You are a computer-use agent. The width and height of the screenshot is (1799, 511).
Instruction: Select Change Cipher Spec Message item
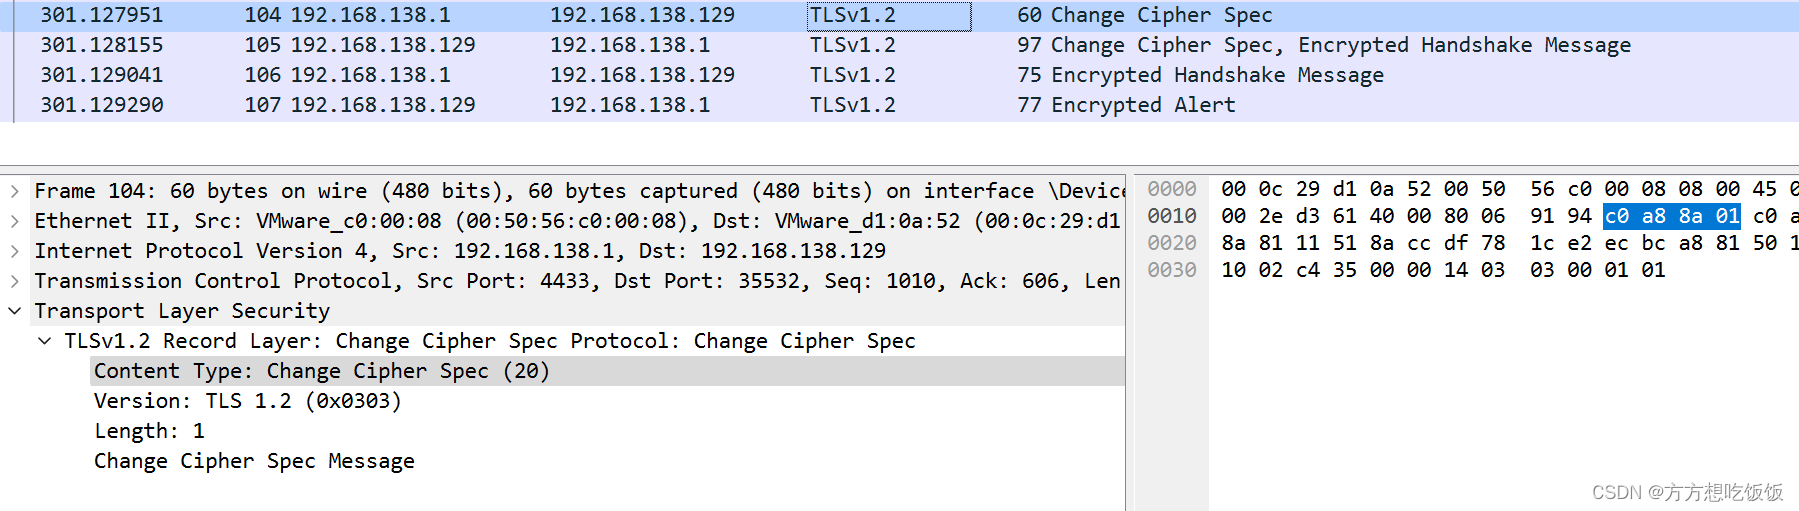tap(254, 461)
